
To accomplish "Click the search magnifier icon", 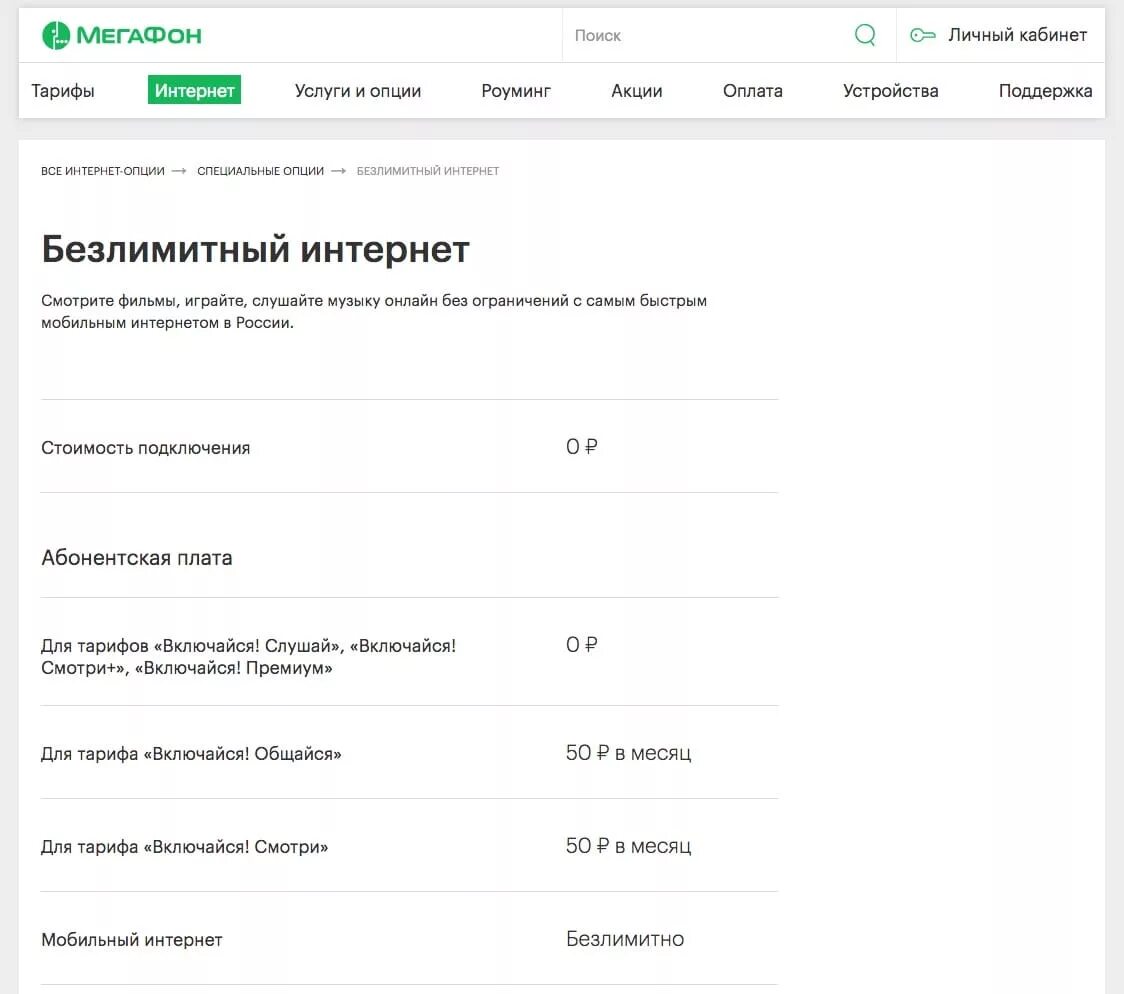I will coord(865,34).
